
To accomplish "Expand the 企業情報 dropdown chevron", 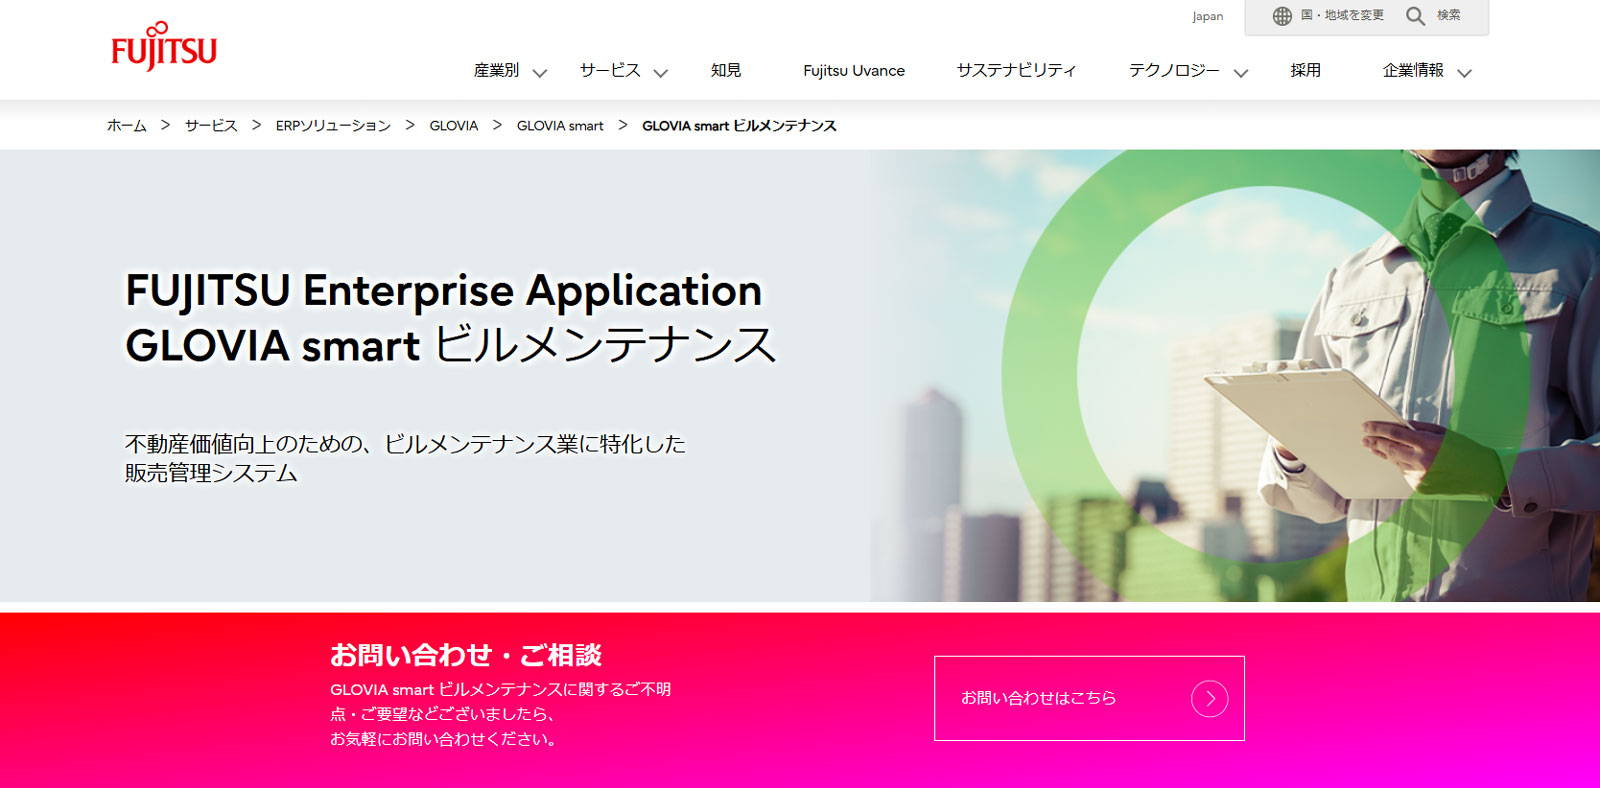I will [x=1465, y=73].
